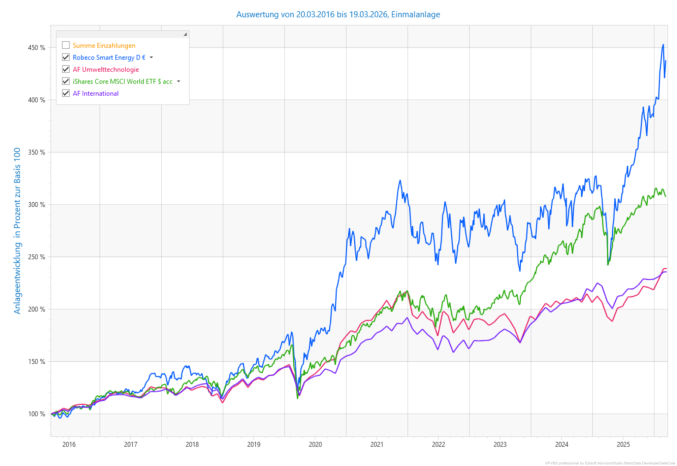Image resolution: width=677 pixels, height=466 pixels.
Task: Click the chart title 'Auswertung von 20.03.2016'
Action: [338, 15]
